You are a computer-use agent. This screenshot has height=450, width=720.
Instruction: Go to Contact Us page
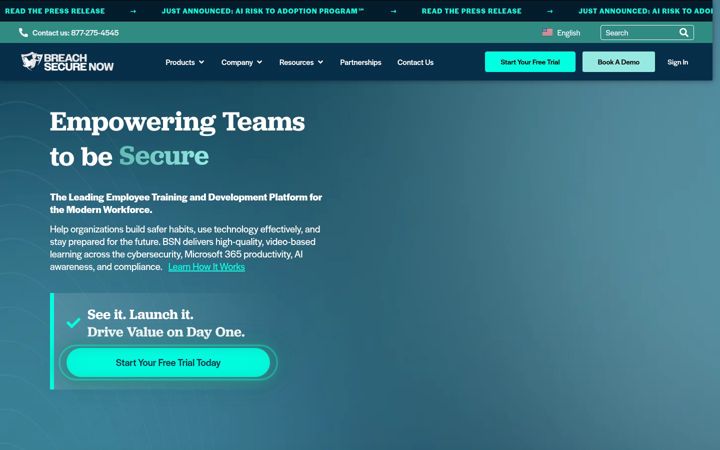pos(415,62)
